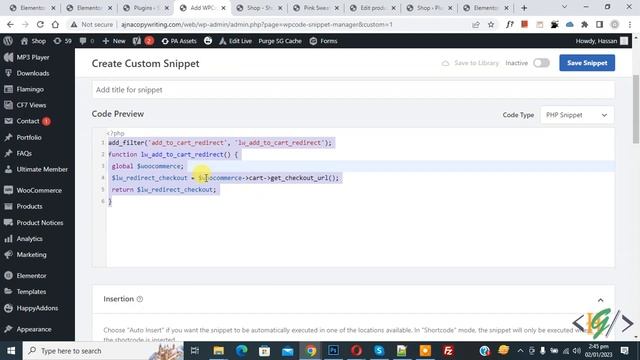Click the Save Snippet button

coord(587,63)
